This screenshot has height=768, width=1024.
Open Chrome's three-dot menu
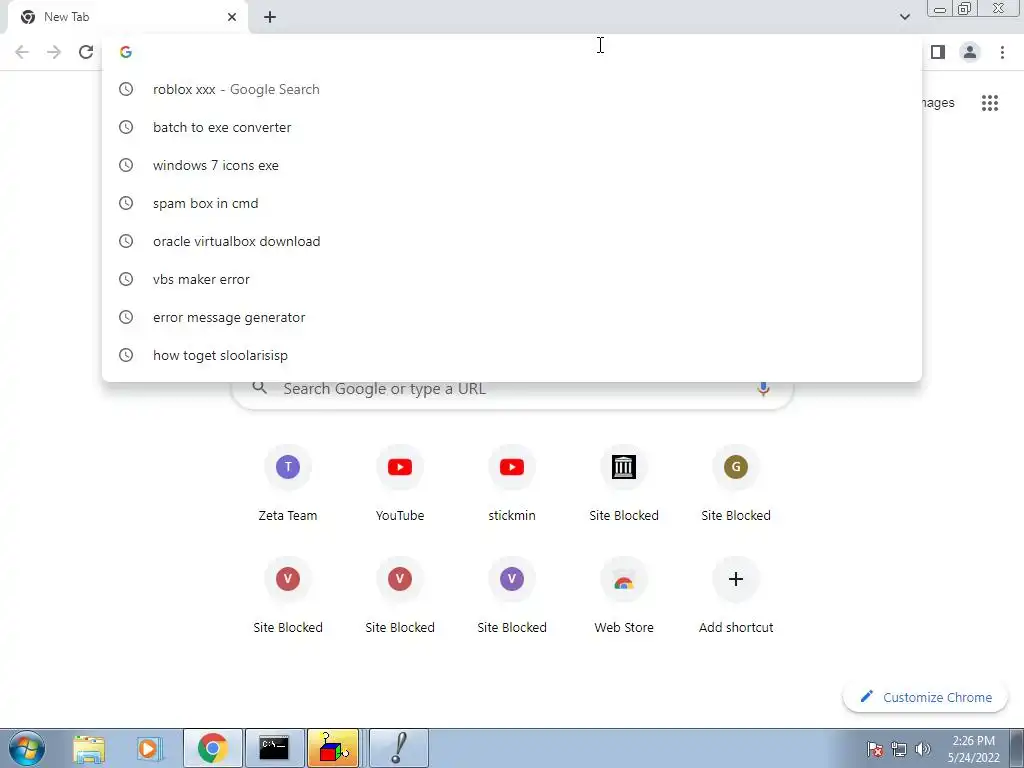[1002, 52]
